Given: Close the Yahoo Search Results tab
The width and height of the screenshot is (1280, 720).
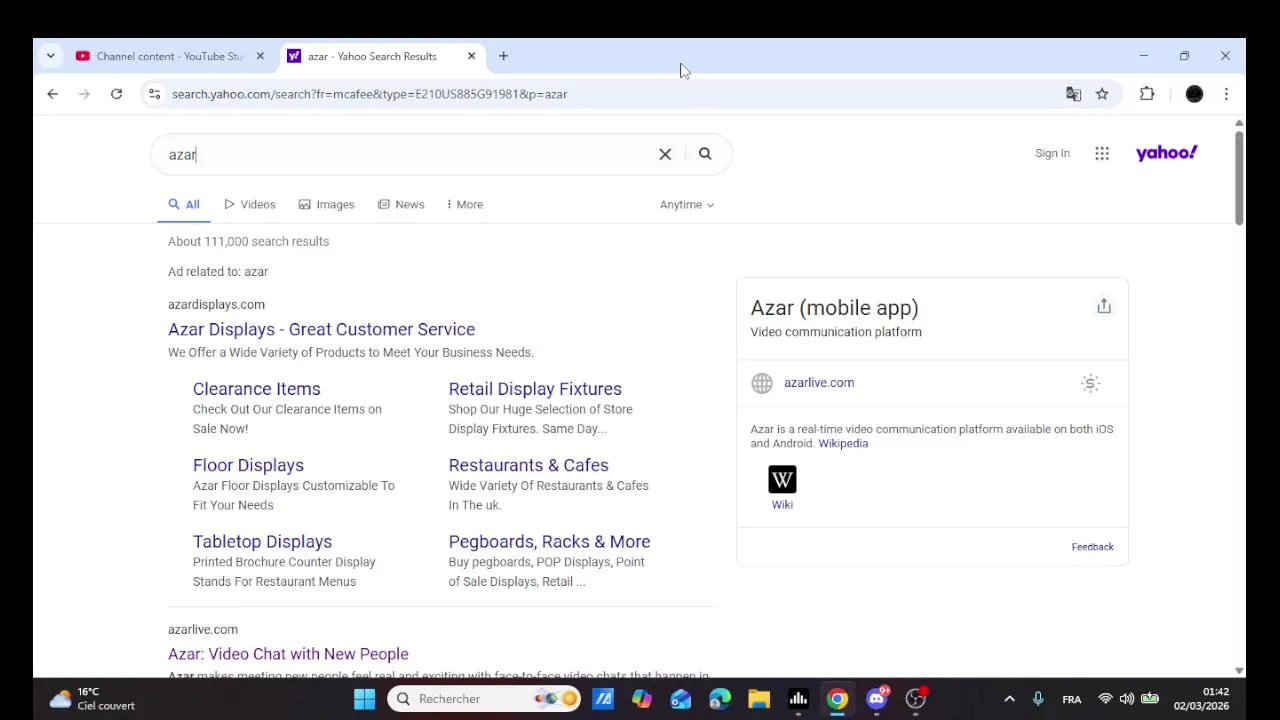Looking at the screenshot, I should click(471, 56).
